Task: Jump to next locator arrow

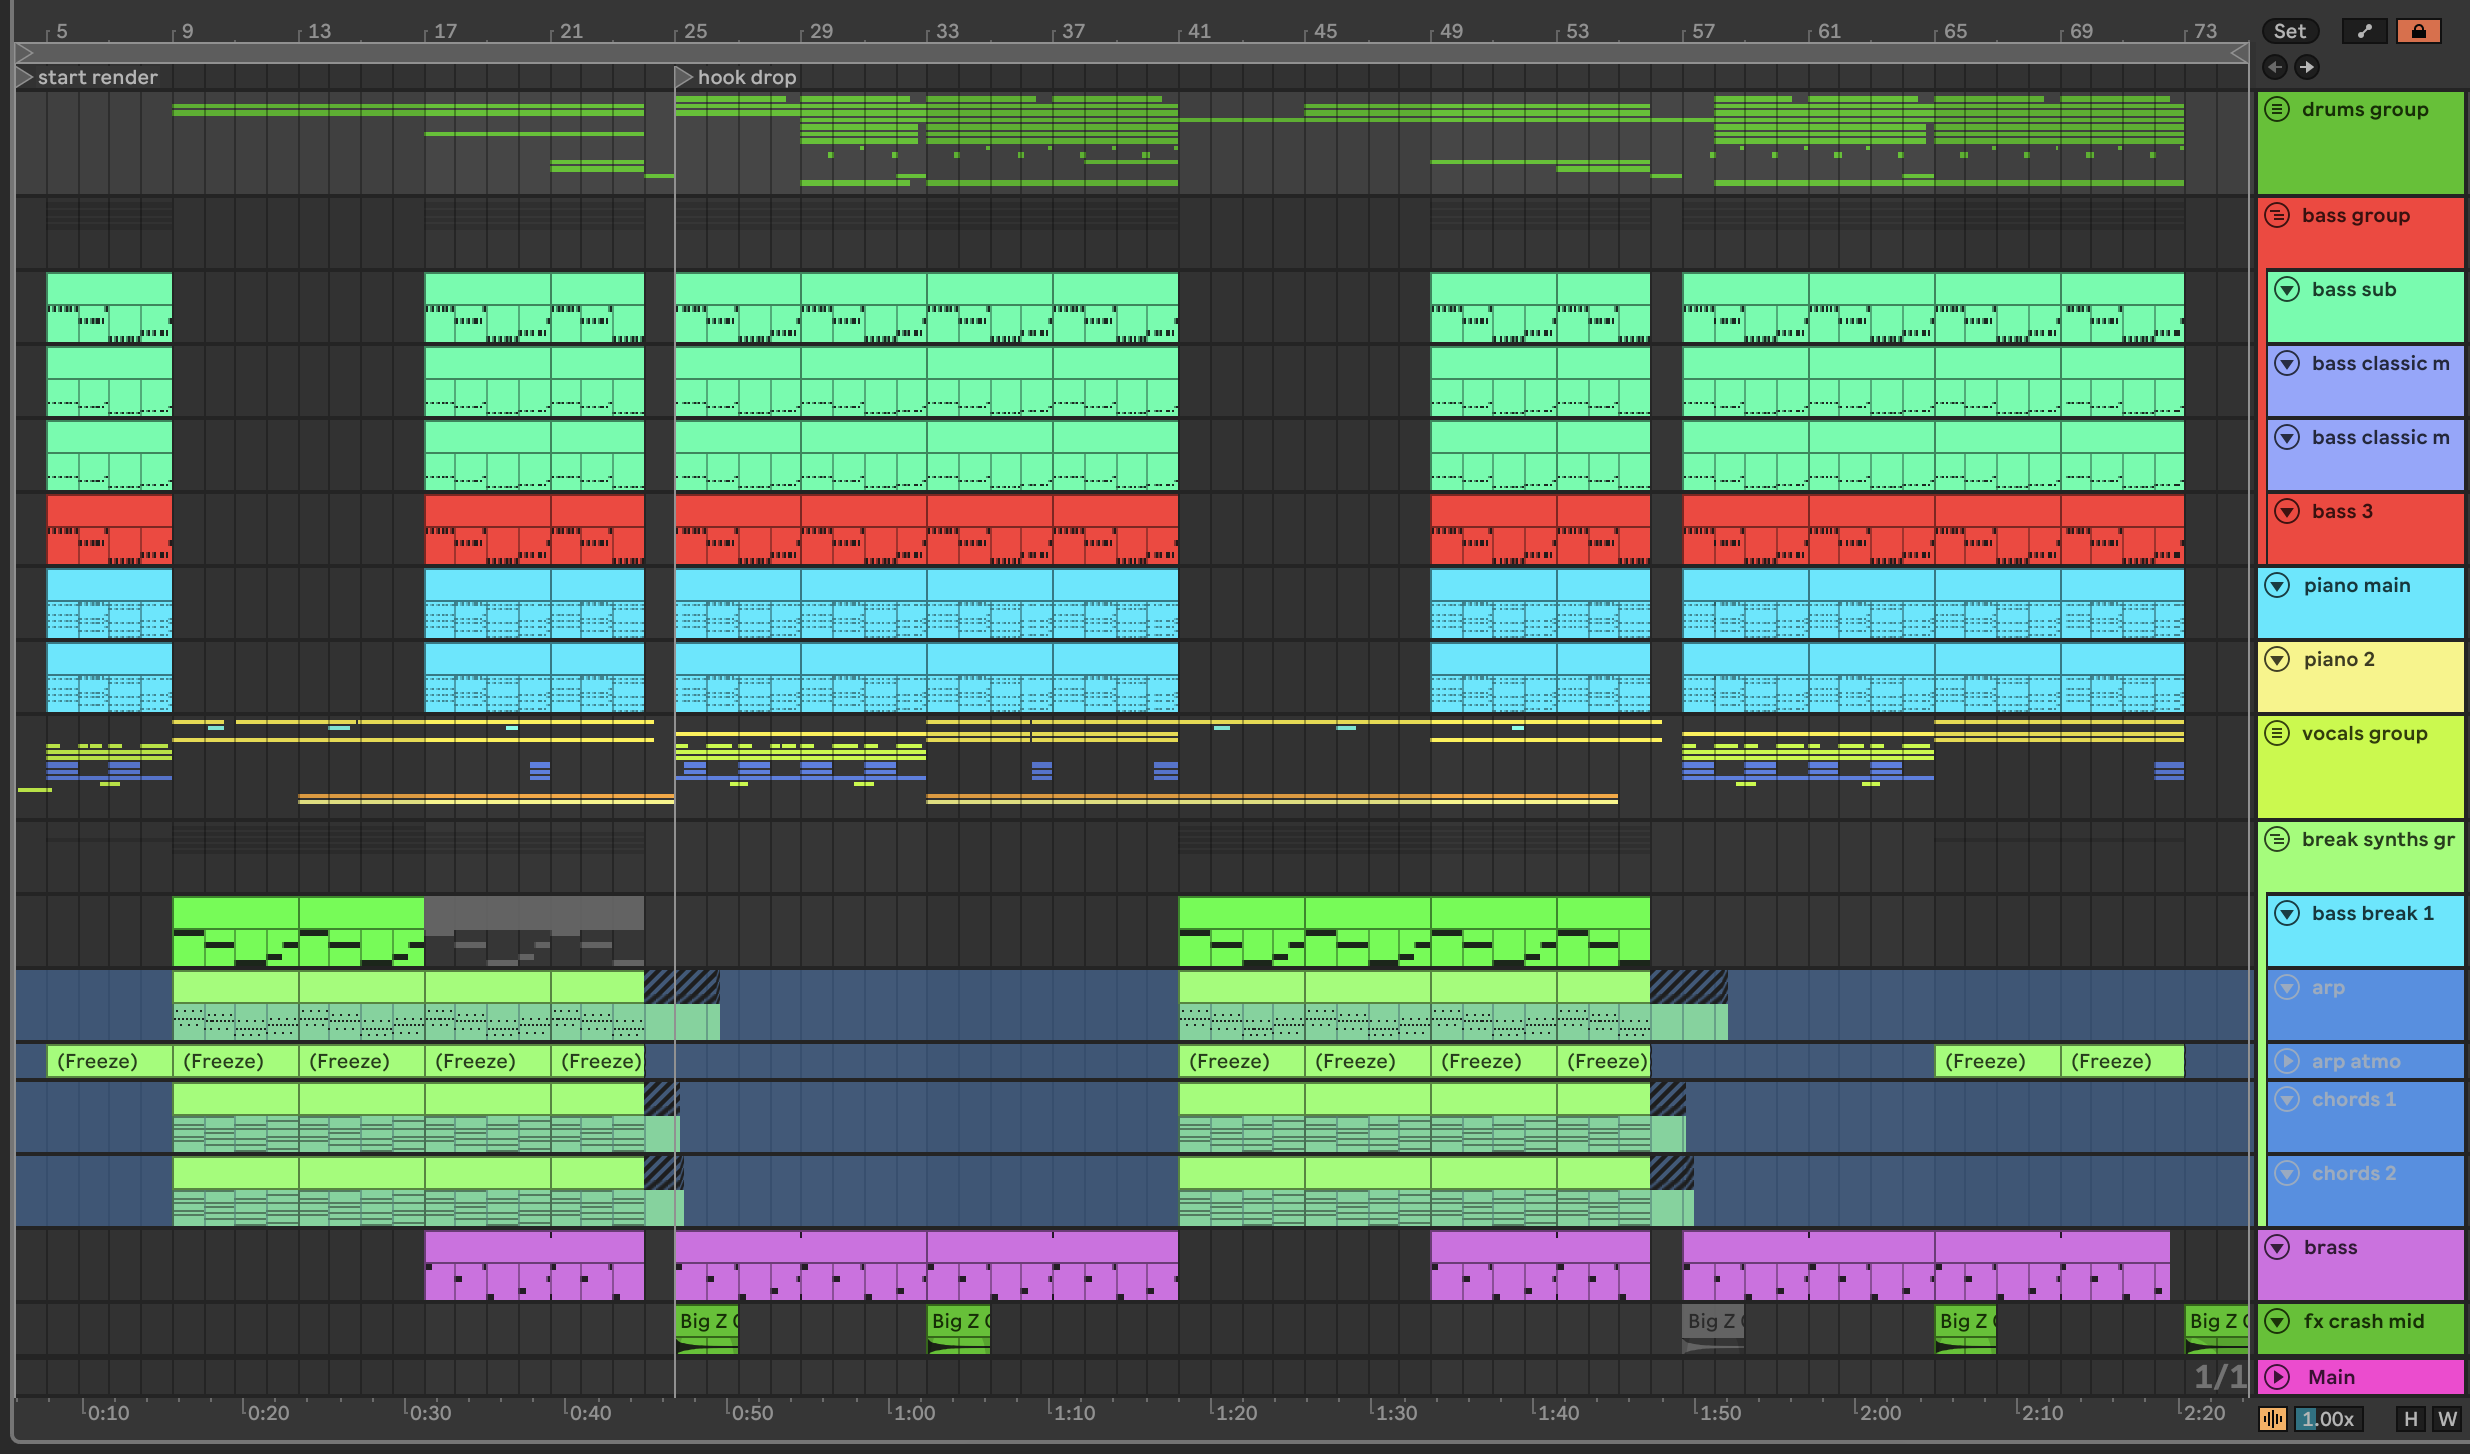Action: coord(2306,67)
